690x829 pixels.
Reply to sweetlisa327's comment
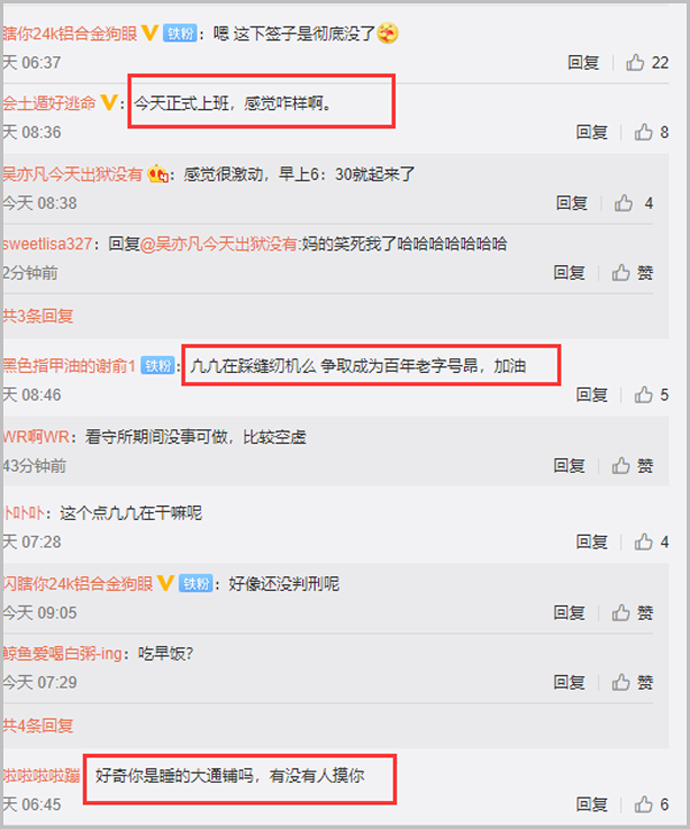[569, 273]
